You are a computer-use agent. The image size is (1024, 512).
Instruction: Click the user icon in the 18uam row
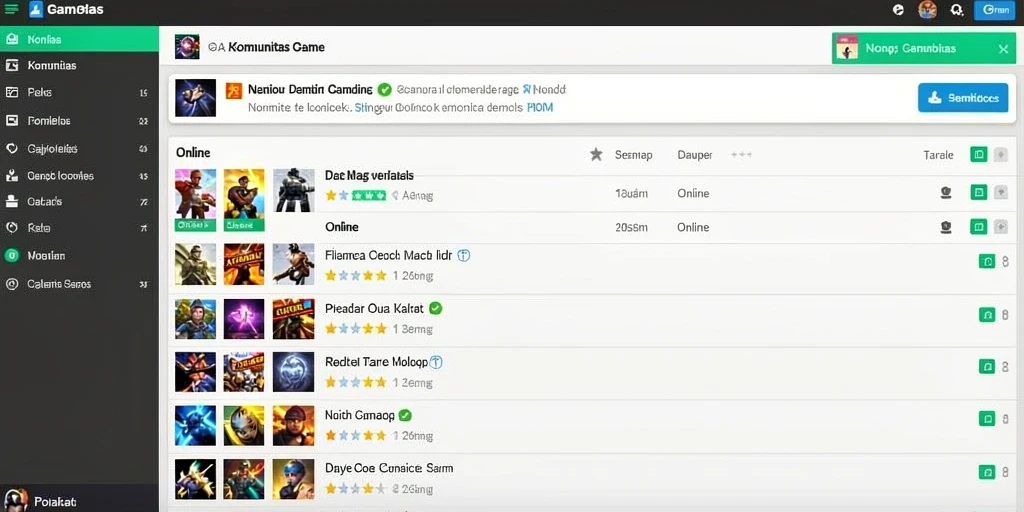[x=945, y=193]
